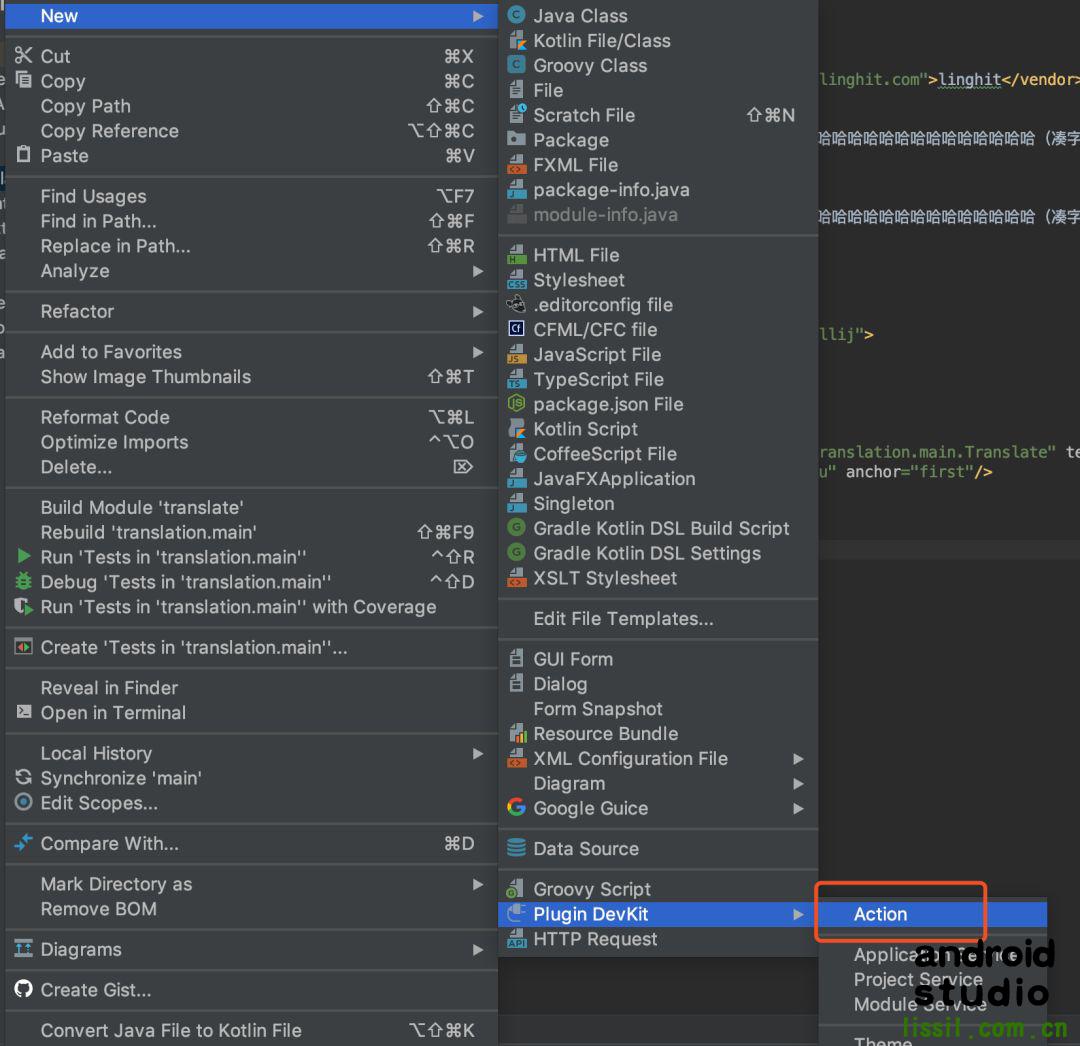Click the HTML File icon
1080x1046 pixels.
[516, 255]
